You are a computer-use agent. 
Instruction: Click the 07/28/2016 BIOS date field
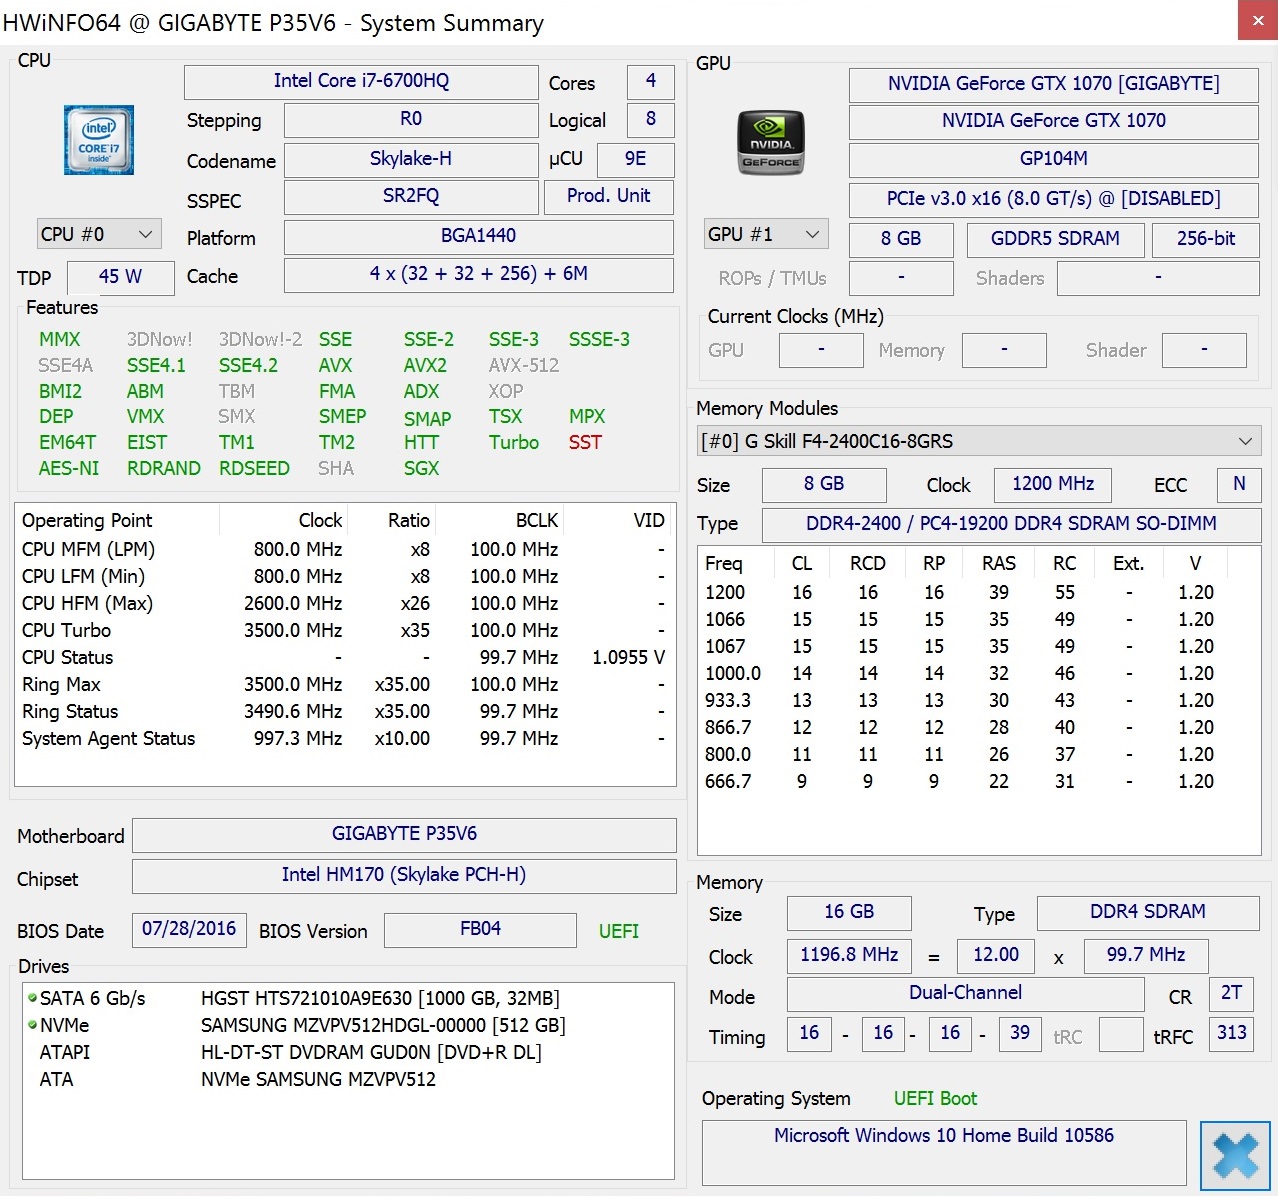(x=189, y=930)
